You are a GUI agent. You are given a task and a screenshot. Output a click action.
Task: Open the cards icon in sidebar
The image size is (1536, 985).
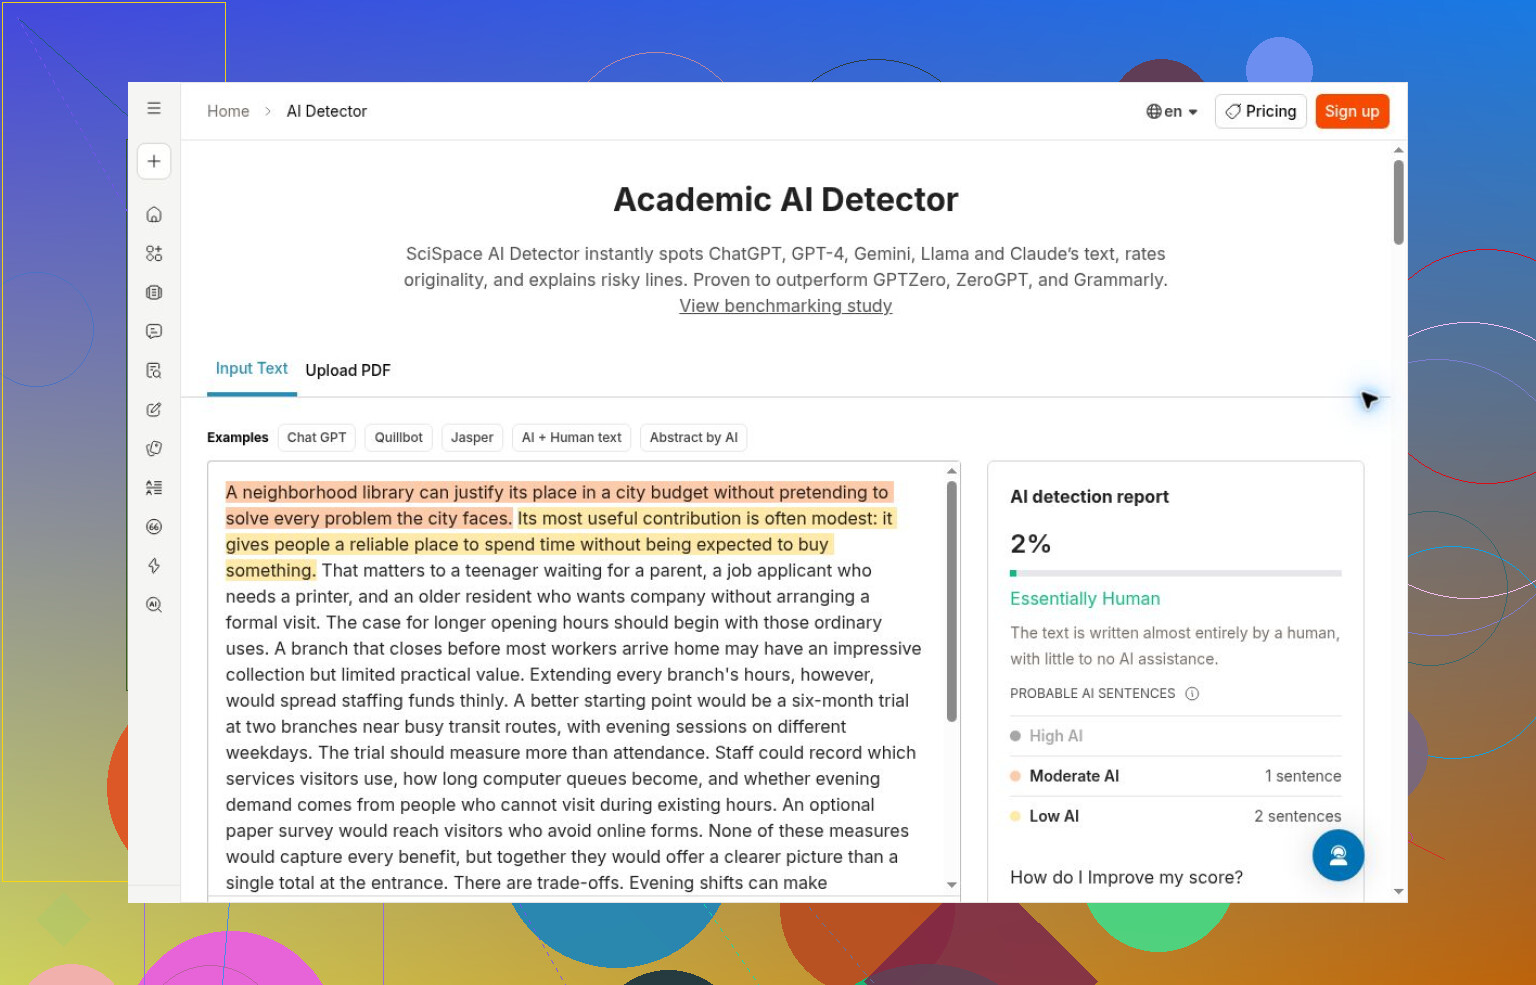pyautogui.click(x=154, y=448)
